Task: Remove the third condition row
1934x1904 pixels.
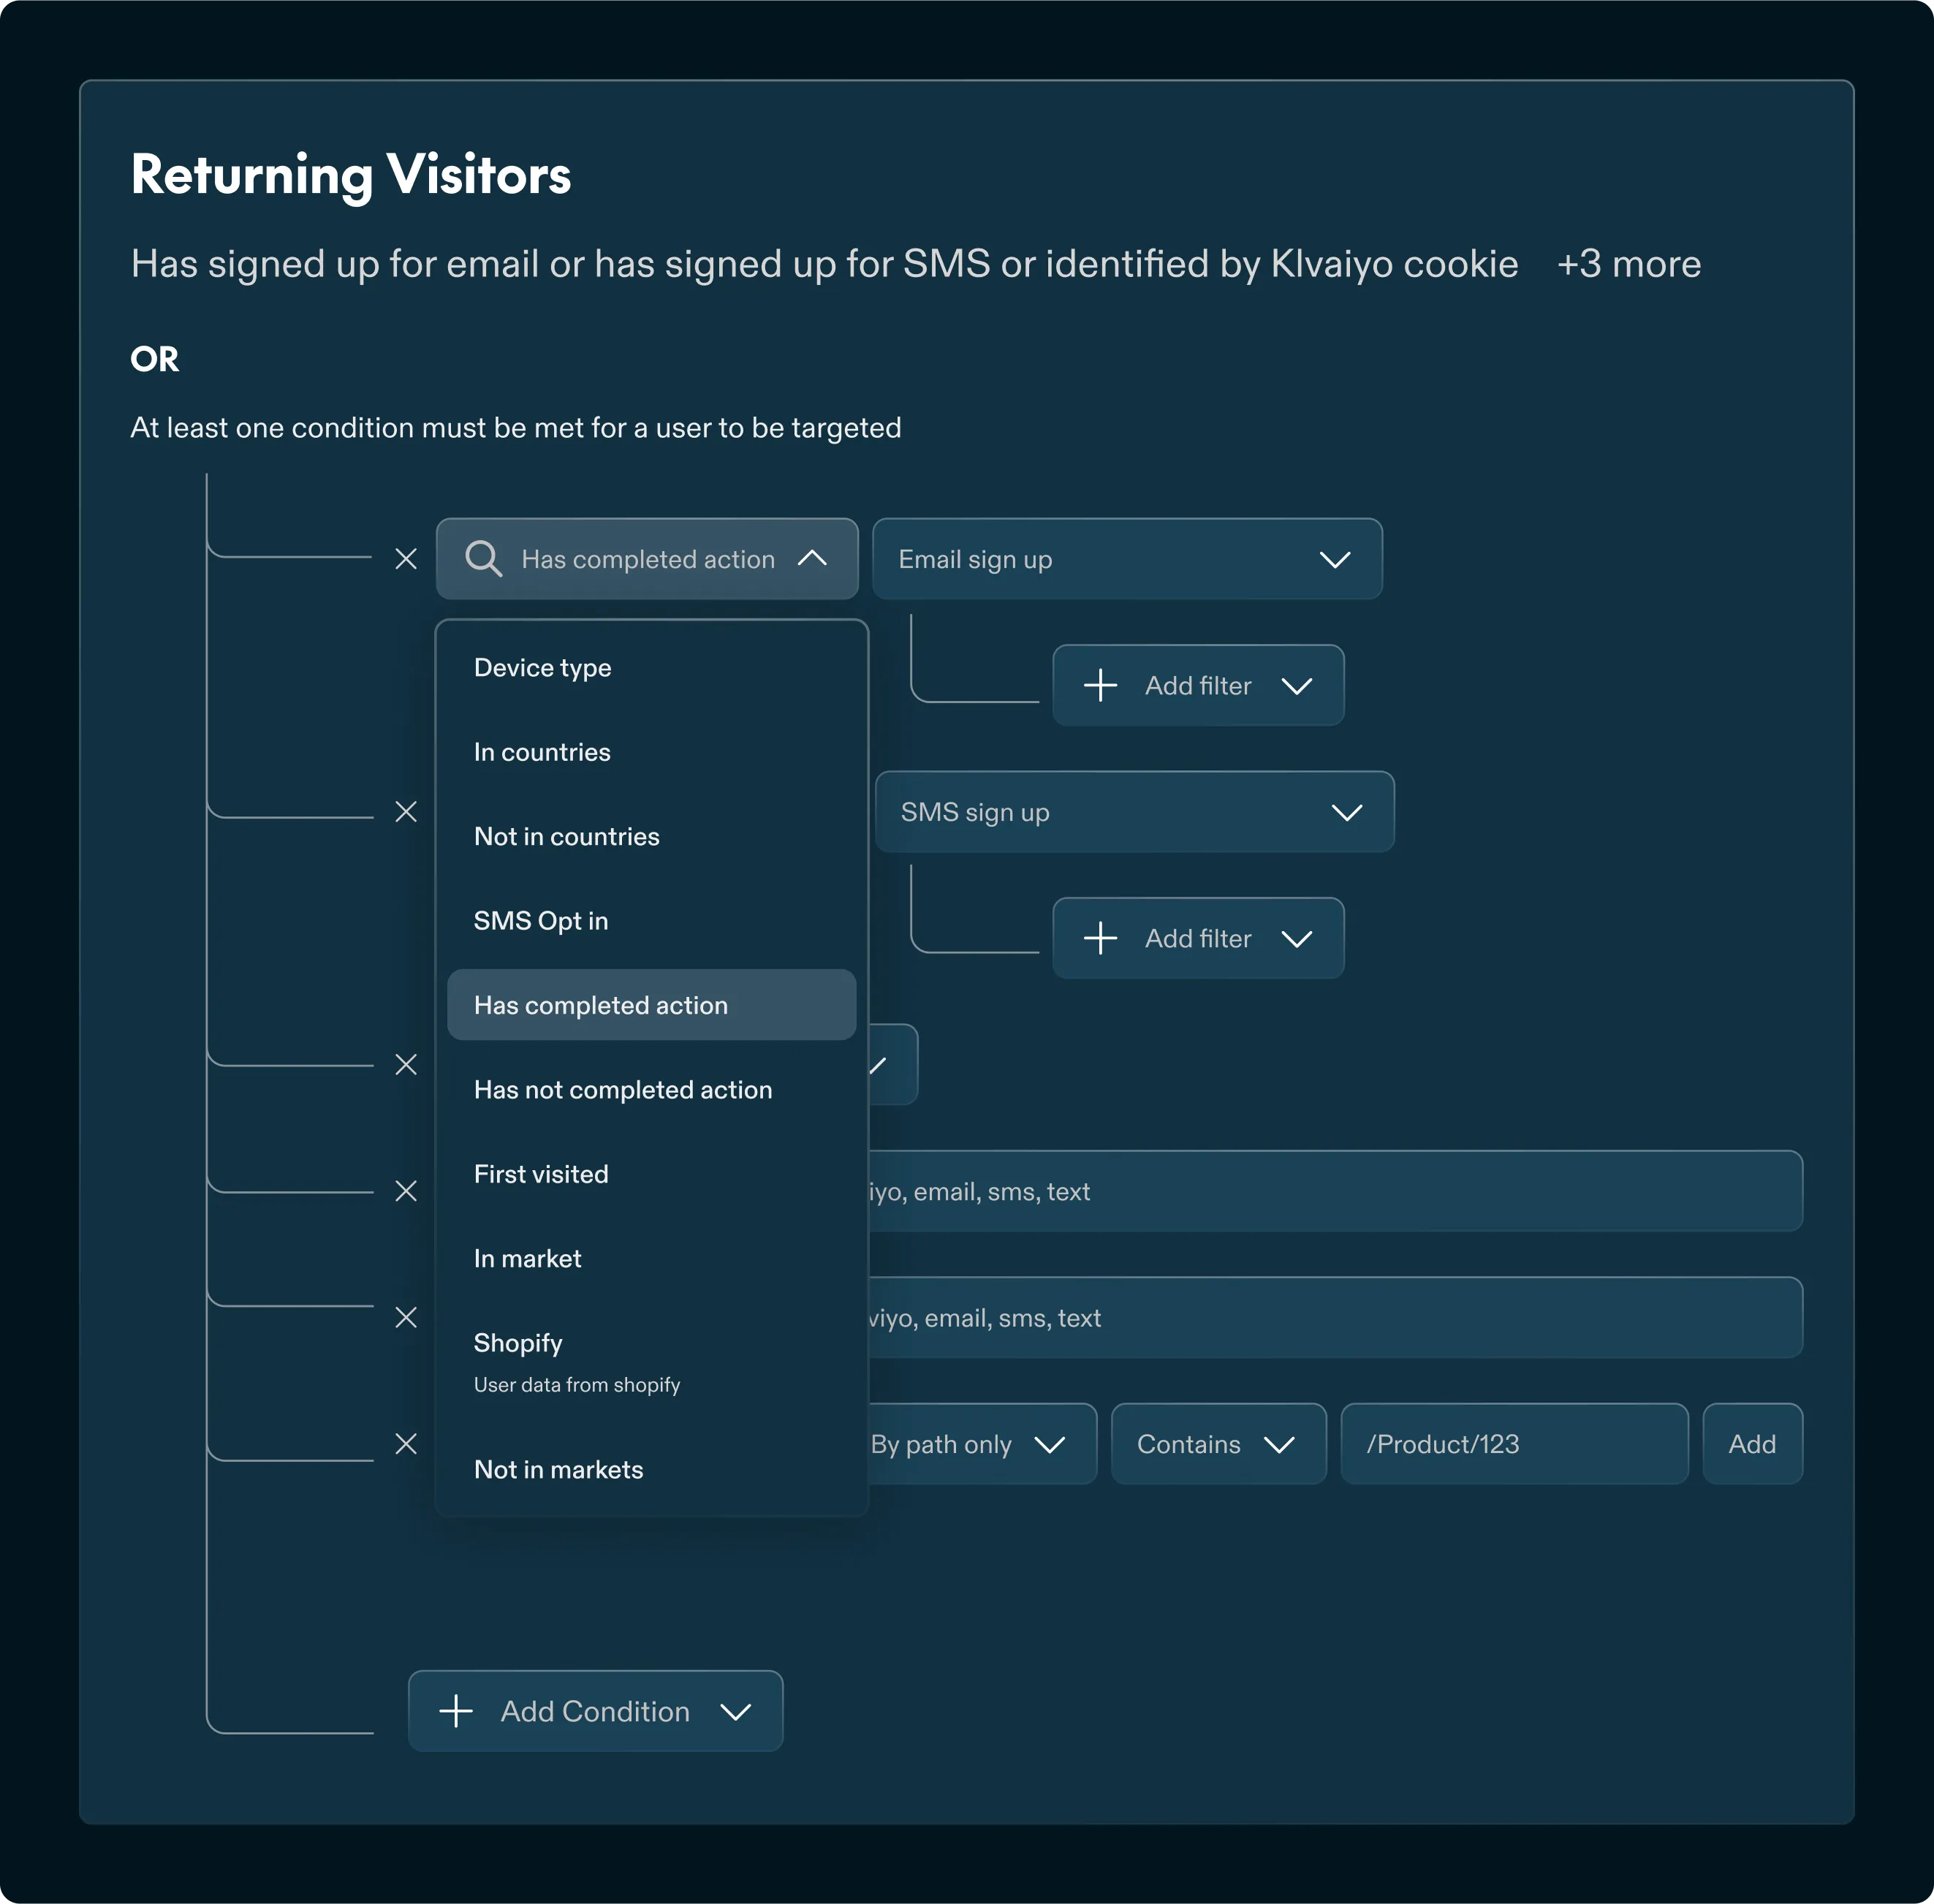Action: (x=406, y=1065)
